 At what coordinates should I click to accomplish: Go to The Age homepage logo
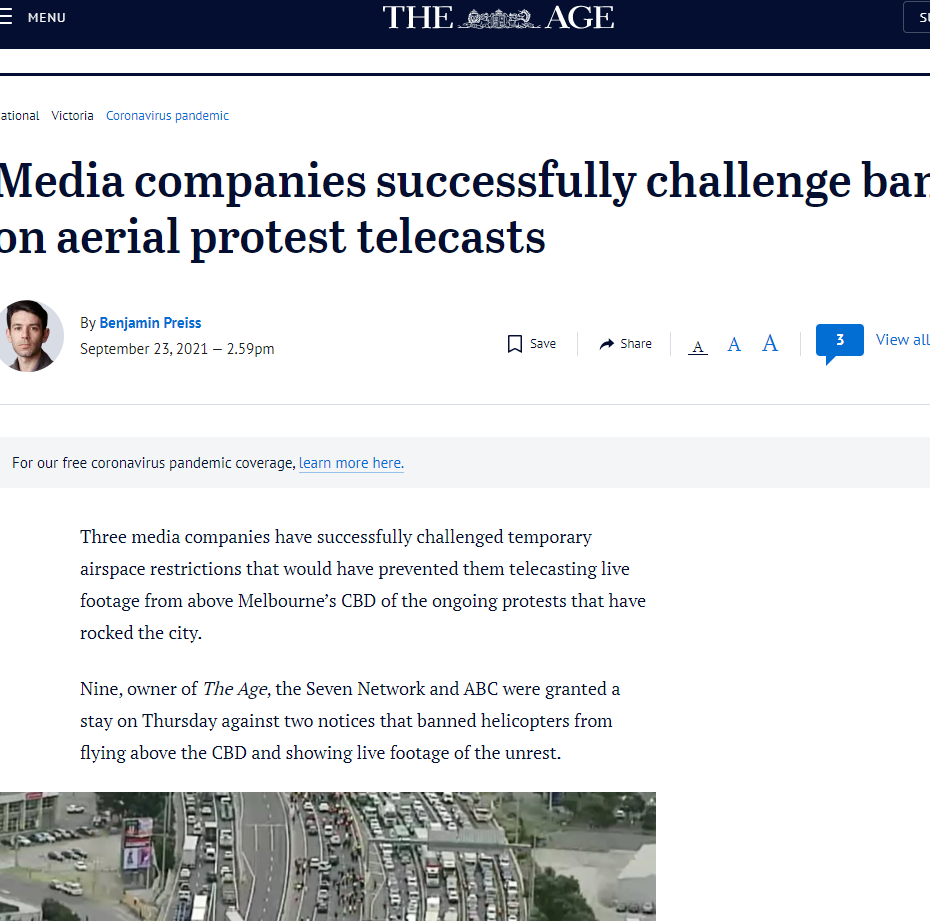pyautogui.click(x=498, y=18)
